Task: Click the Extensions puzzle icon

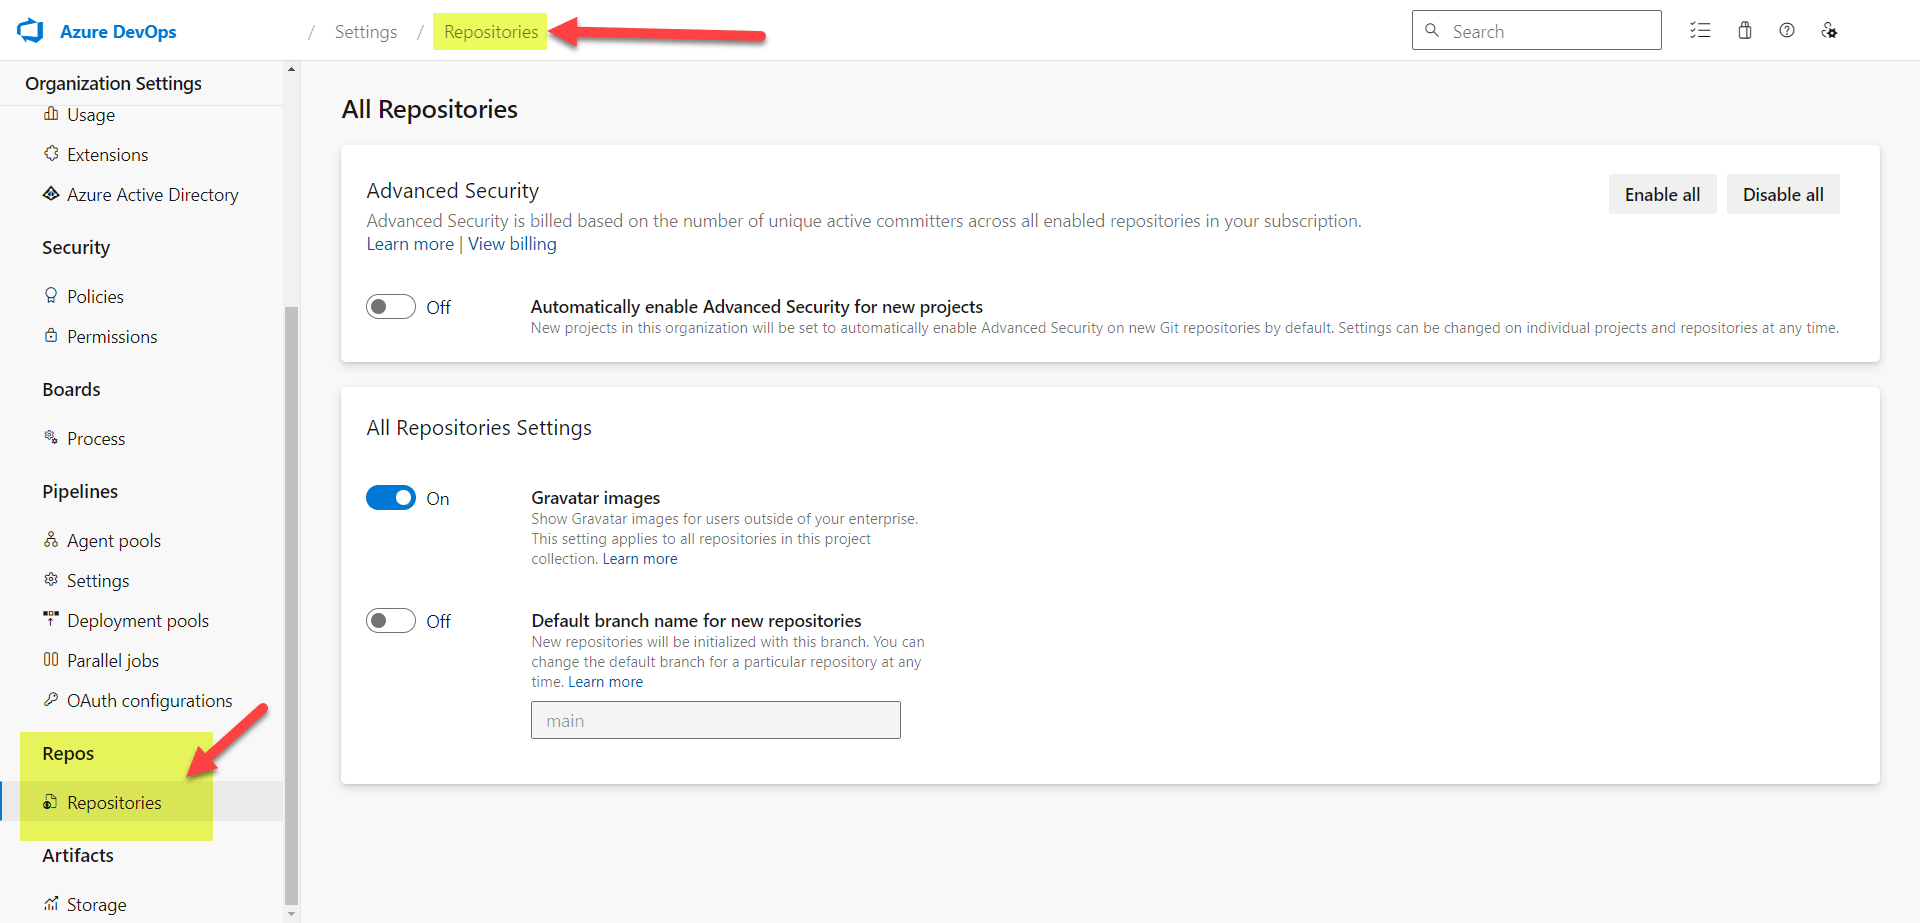Action: [x=51, y=154]
